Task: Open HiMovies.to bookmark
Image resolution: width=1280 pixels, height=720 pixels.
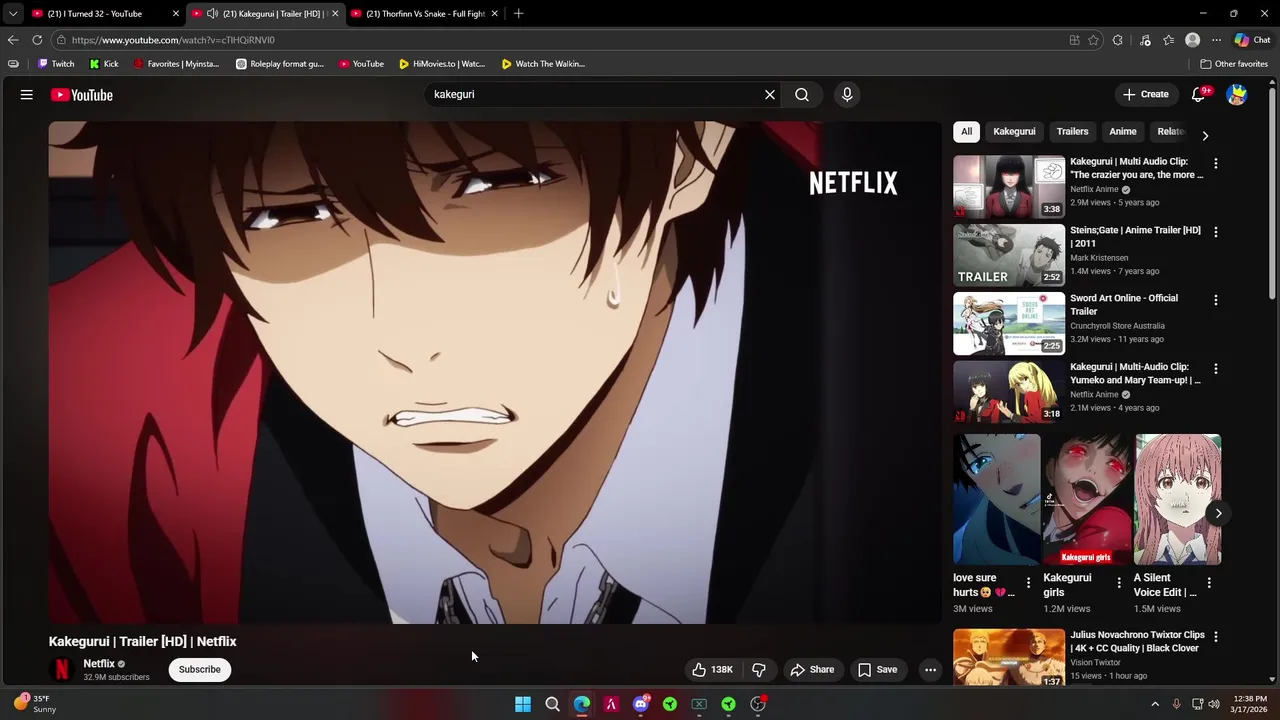Action: (442, 64)
